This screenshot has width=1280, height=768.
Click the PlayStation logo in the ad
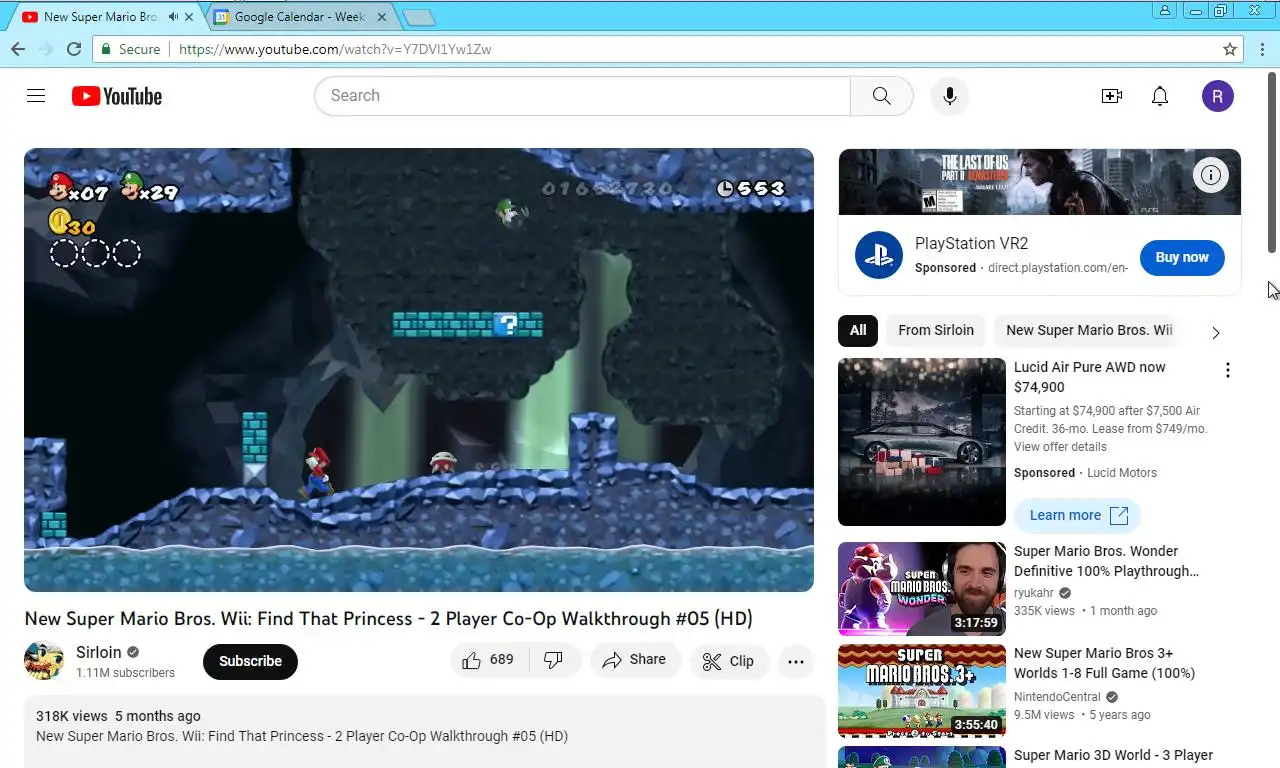(x=879, y=256)
